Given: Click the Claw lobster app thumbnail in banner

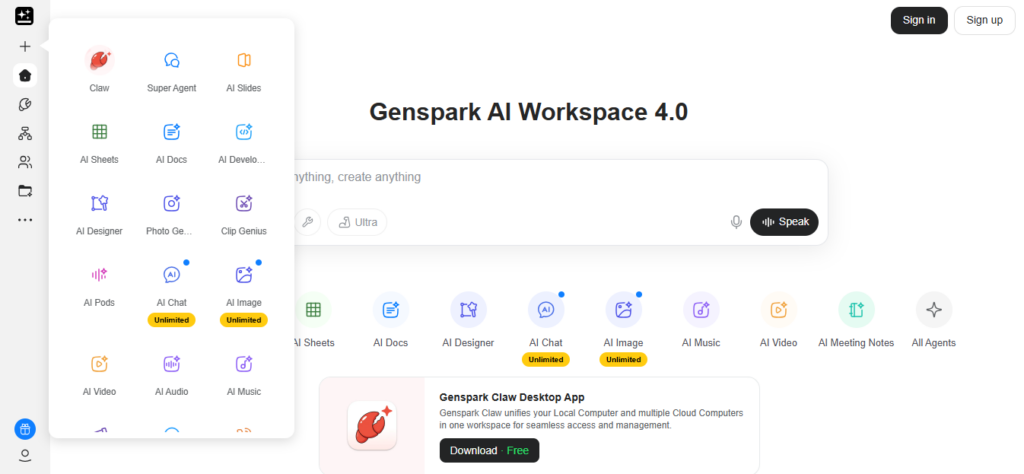Looking at the screenshot, I should [372, 426].
